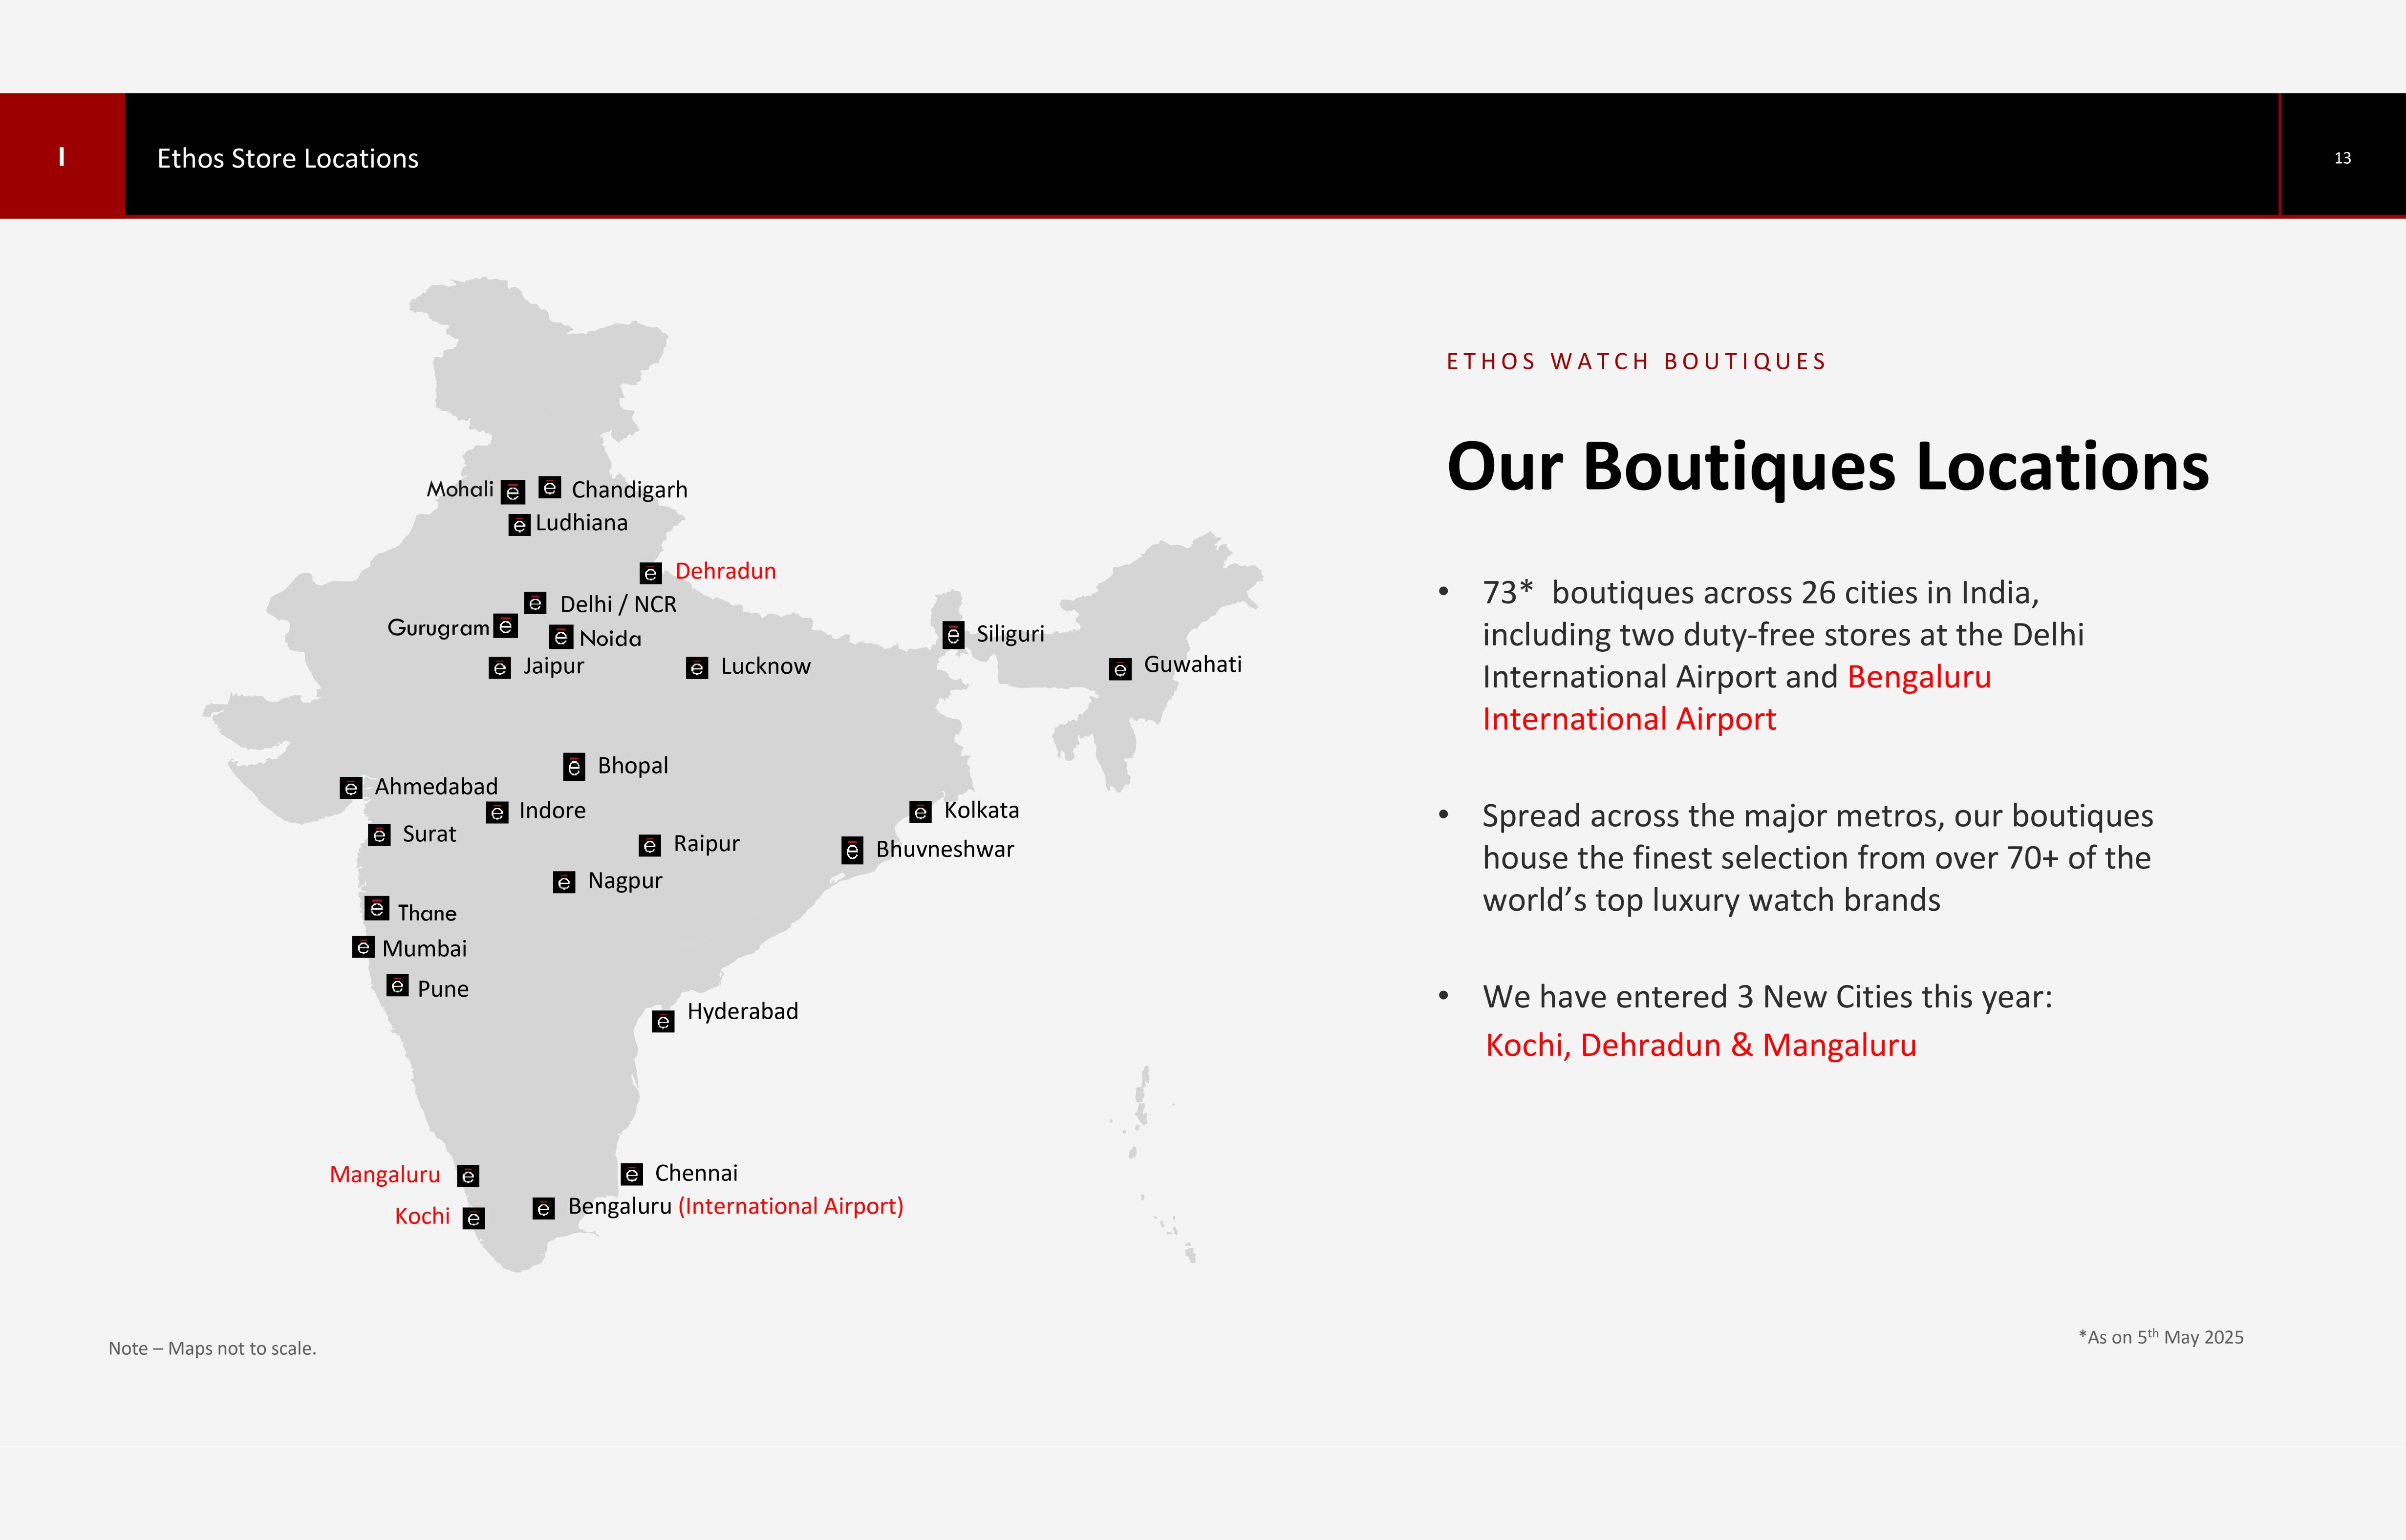Screen dimensions: 2406x1540
Task: Click the 'Mumbai' city label
Action: point(424,948)
